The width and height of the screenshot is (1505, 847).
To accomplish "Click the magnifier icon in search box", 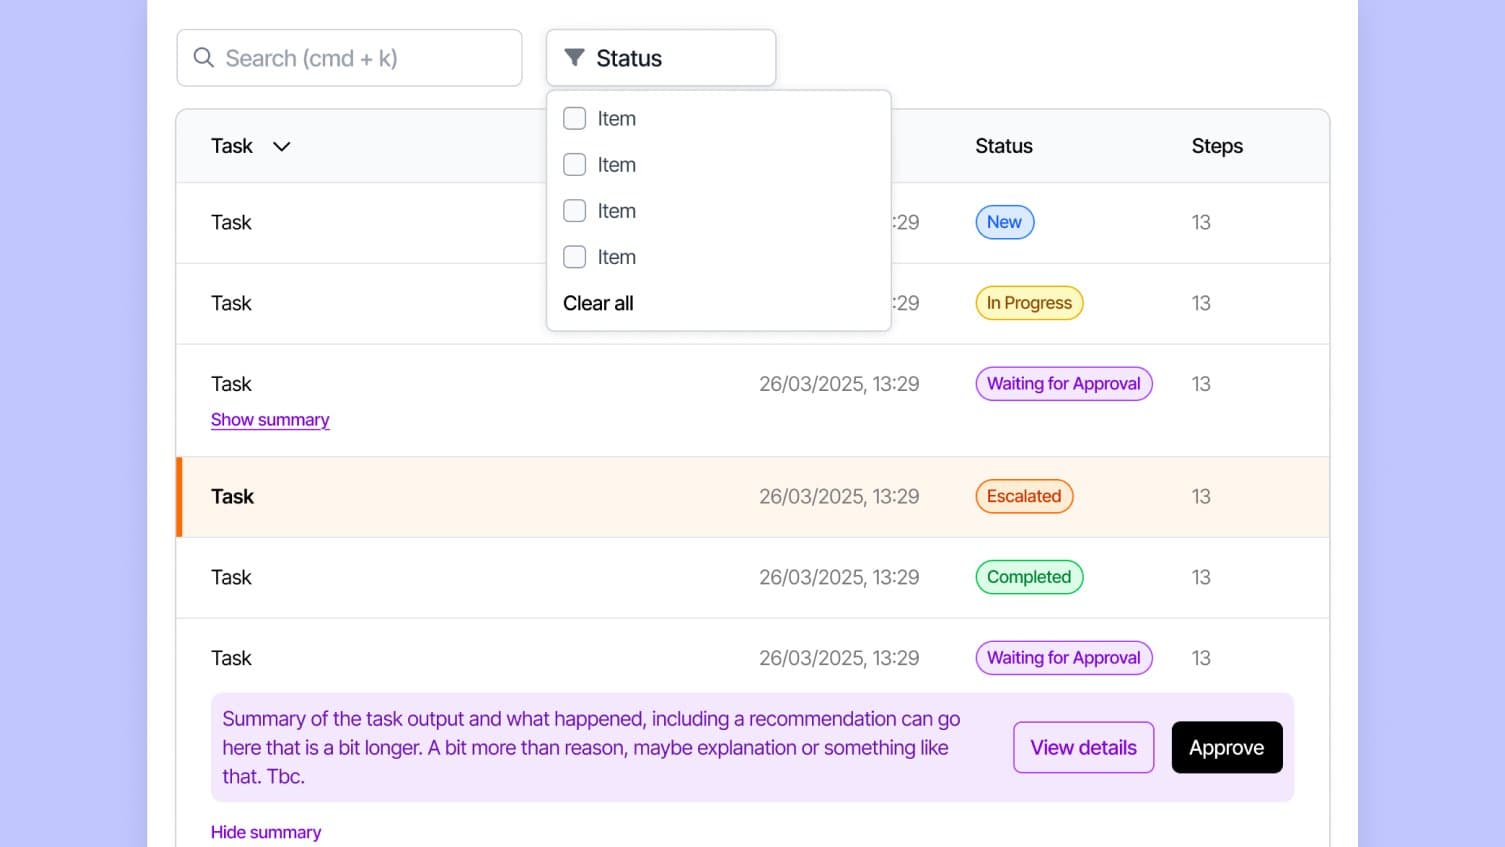I will coord(203,58).
